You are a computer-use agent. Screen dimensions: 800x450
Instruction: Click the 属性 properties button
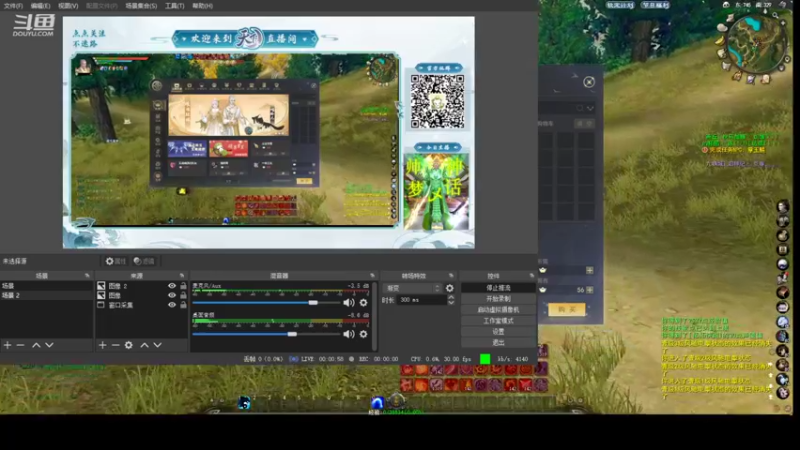coord(116,261)
